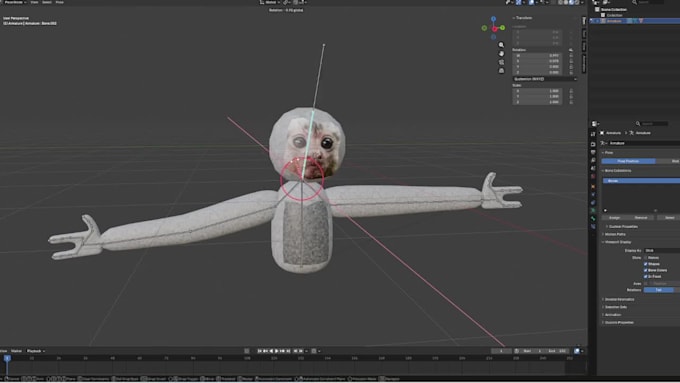Expand the Inverse Kinematics panel

(620, 299)
